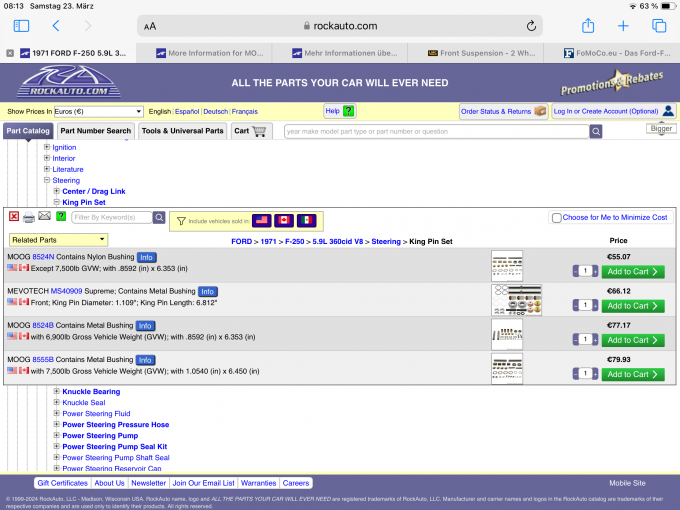Open the Mobile Site link

pyautogui.click(x=627, y=483)
